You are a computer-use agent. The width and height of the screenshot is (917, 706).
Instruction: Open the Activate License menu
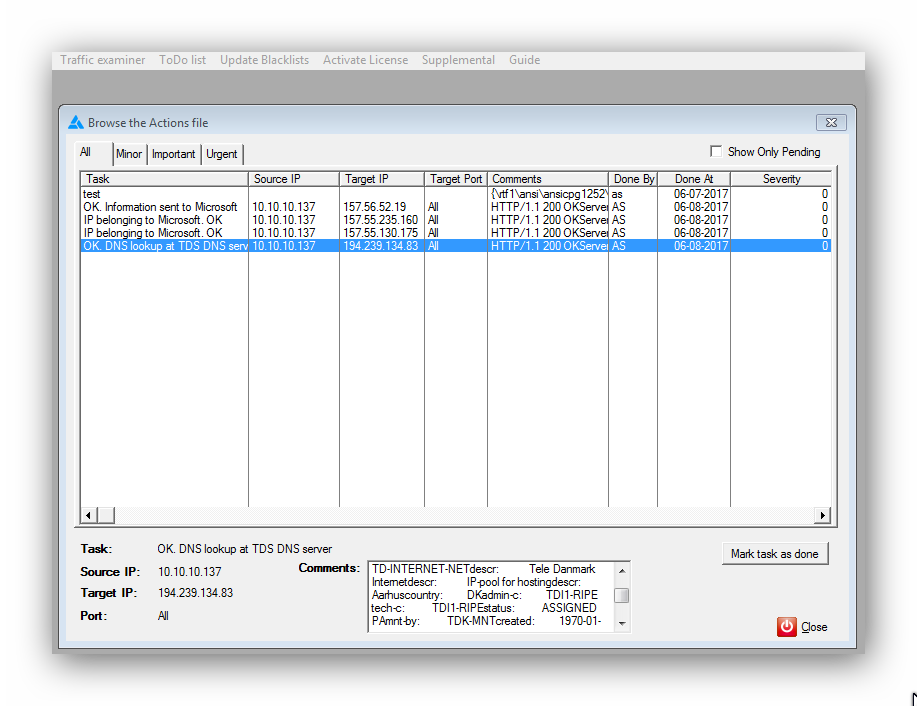(366, 60)
